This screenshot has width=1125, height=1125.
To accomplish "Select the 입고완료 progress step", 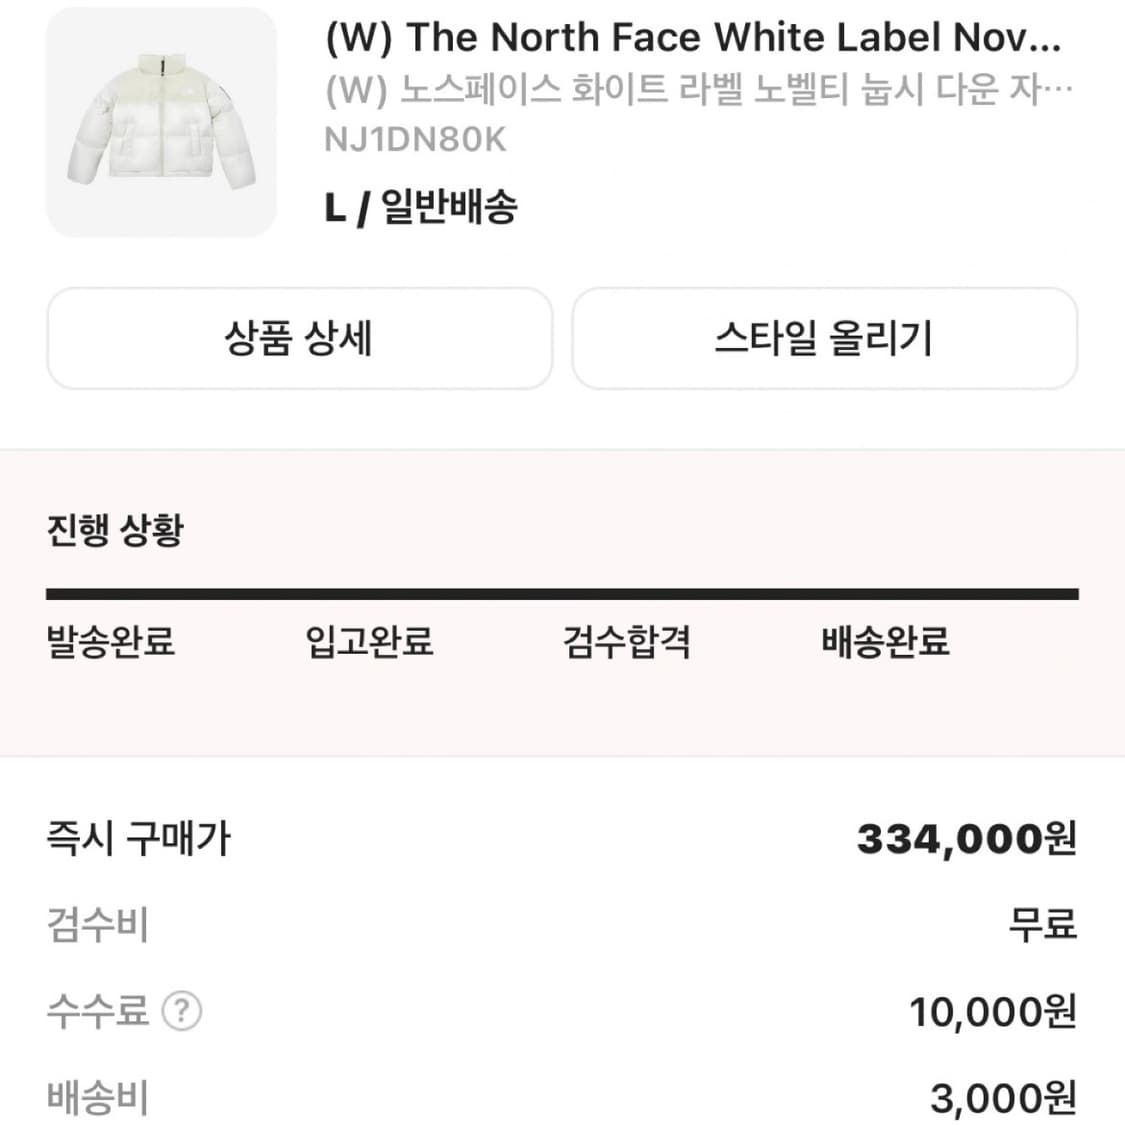I will (370, 644).
